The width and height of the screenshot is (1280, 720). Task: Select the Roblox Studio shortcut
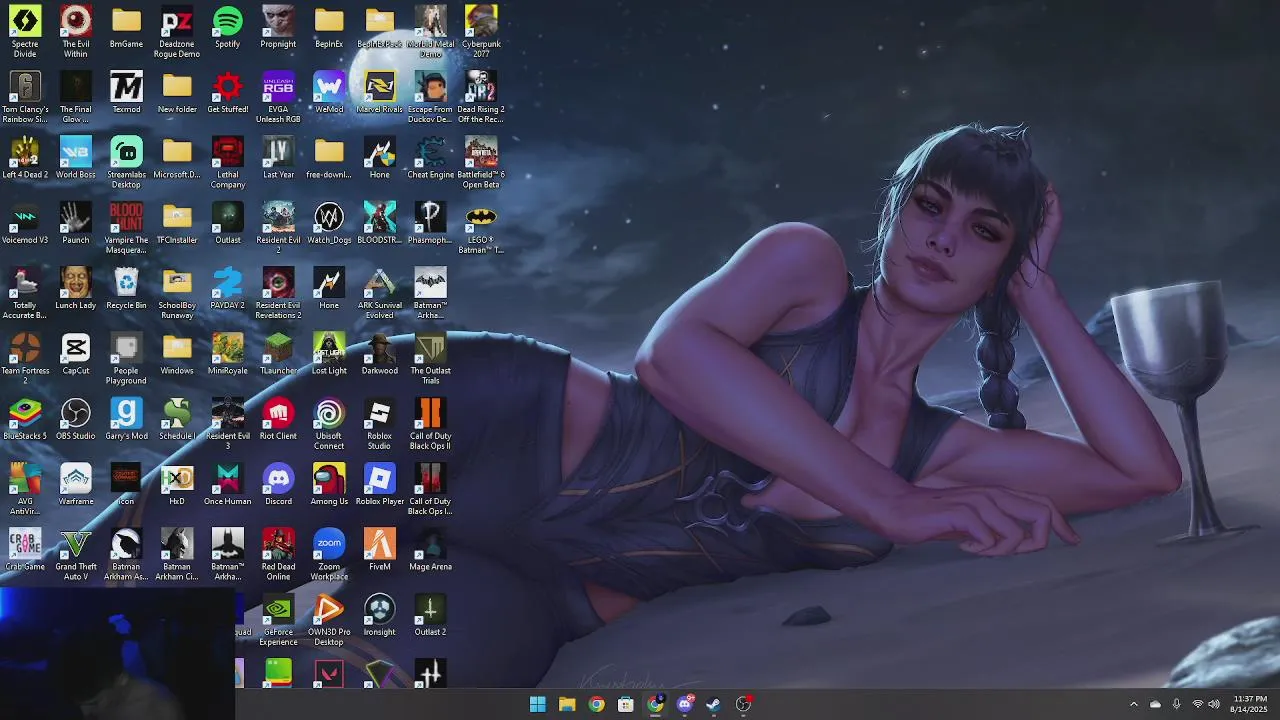coord(380,423)
